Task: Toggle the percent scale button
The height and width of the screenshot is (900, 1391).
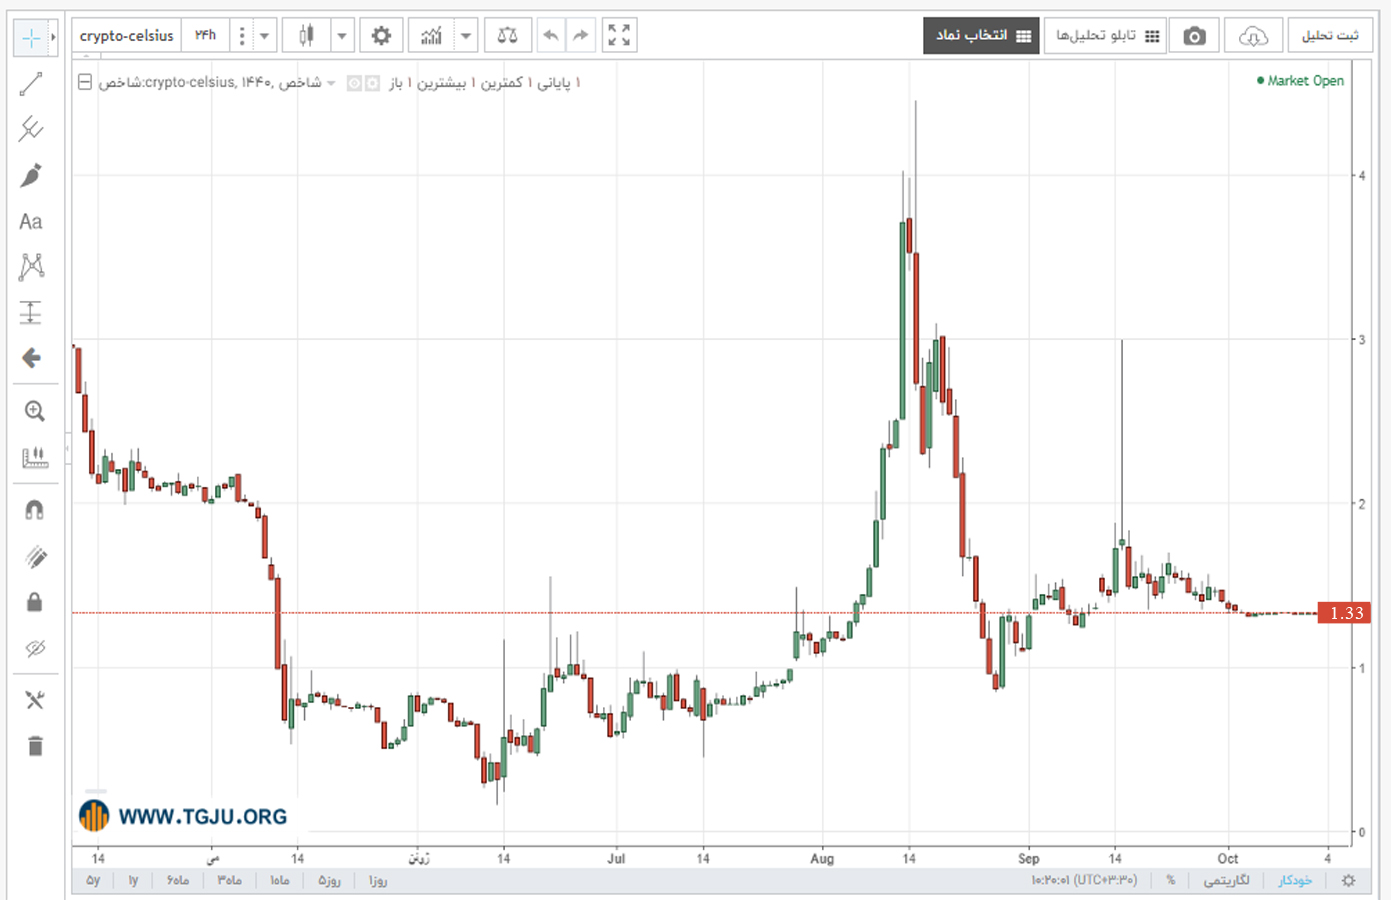Action: tap(1171, 881)
